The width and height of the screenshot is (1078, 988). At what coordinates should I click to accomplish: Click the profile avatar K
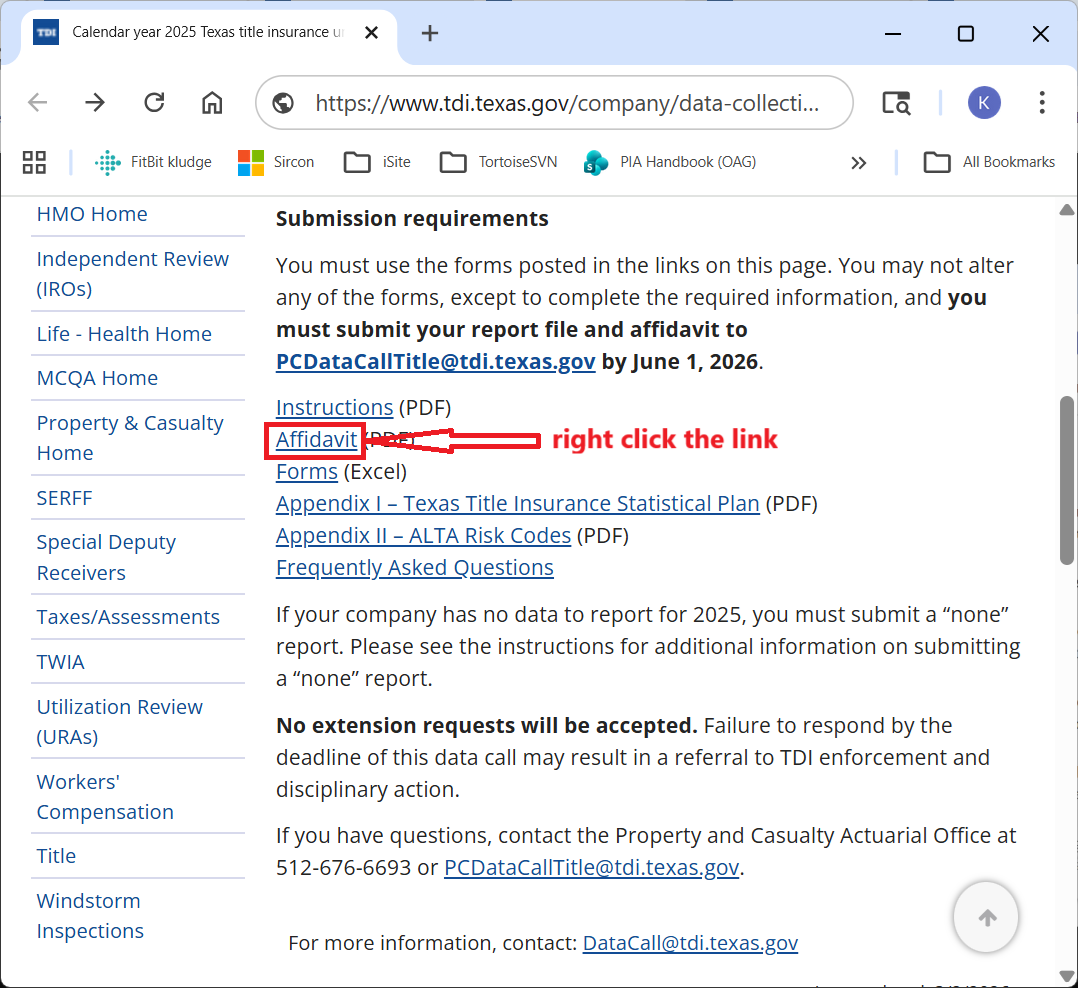[x=984, y=102]
